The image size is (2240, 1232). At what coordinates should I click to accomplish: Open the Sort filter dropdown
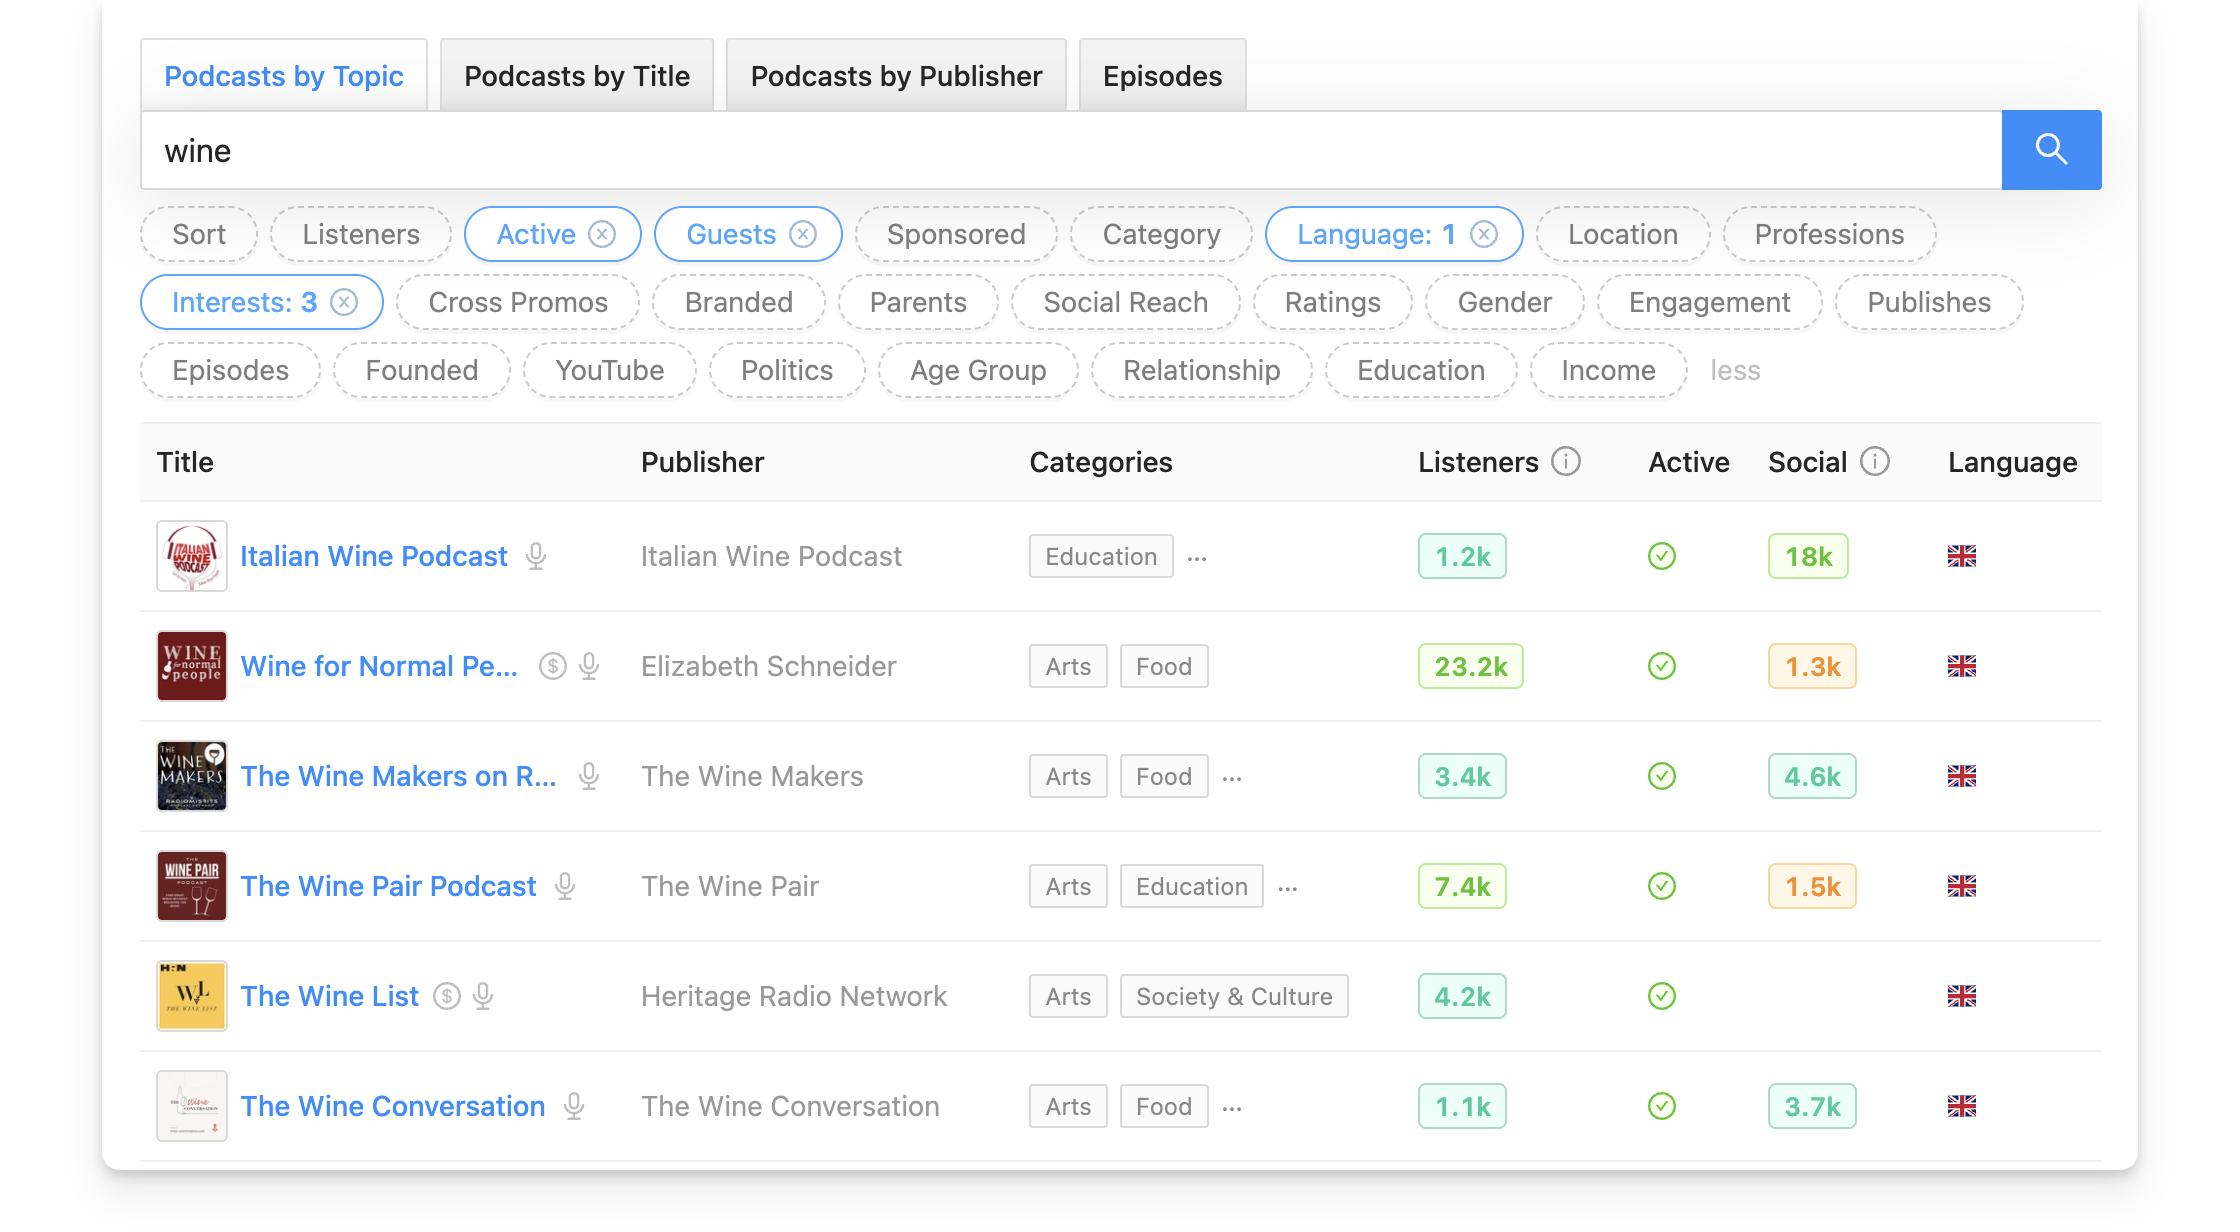[x=199, y=234]
